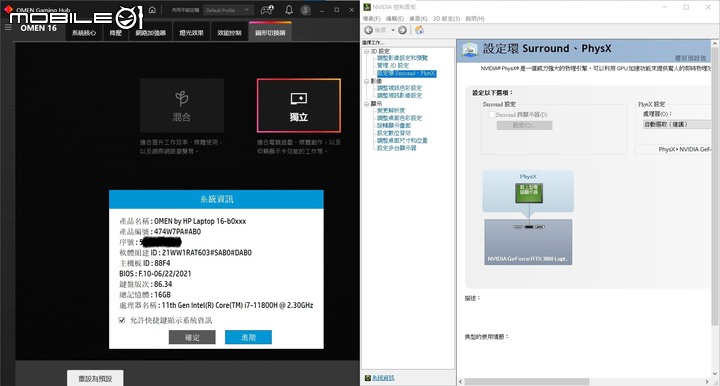Click the NVIDIA vertical scrollbar up arrow

(715, 44)
